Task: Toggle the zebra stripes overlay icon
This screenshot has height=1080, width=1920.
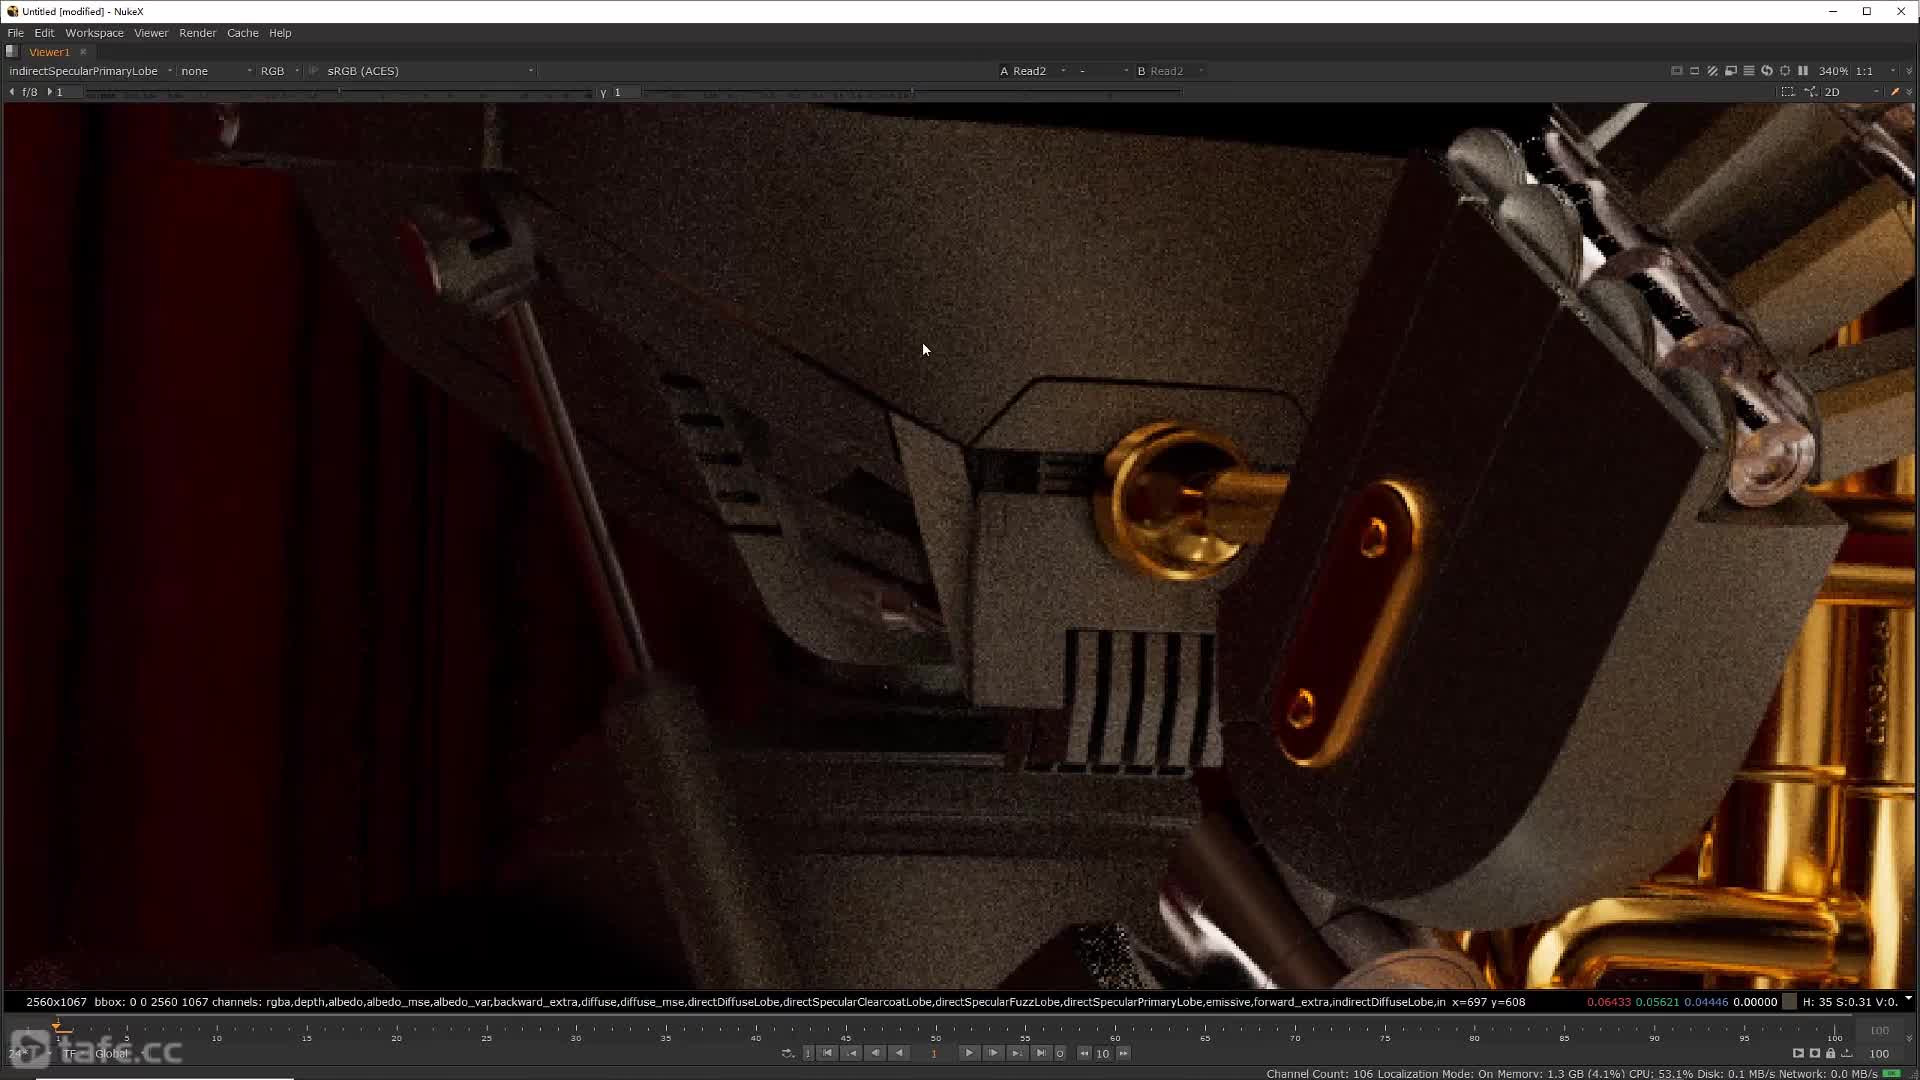Action: (x=1713, y=71)
